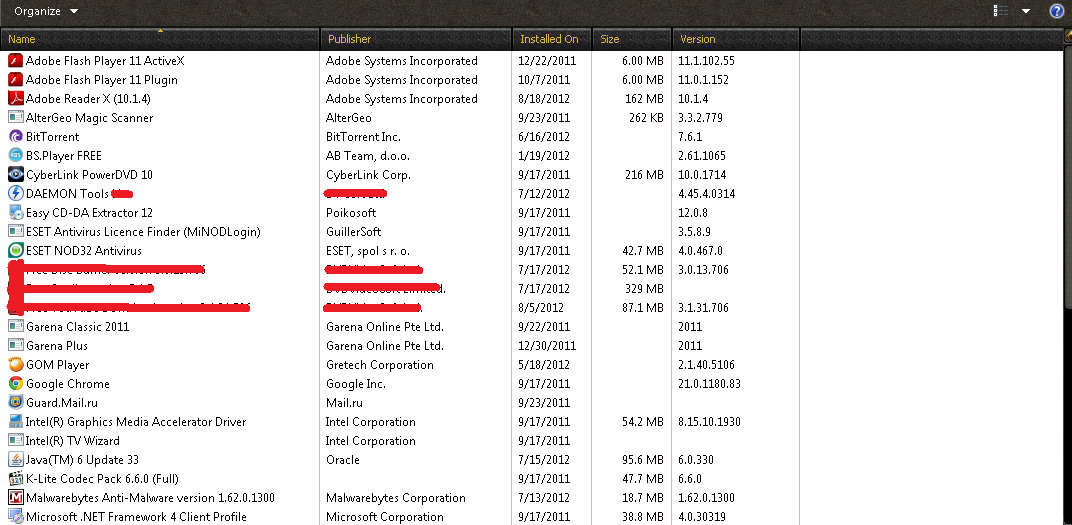Sort the list by Publisher column
This screenshot has width=1072, height=525.
pos(416,39)
